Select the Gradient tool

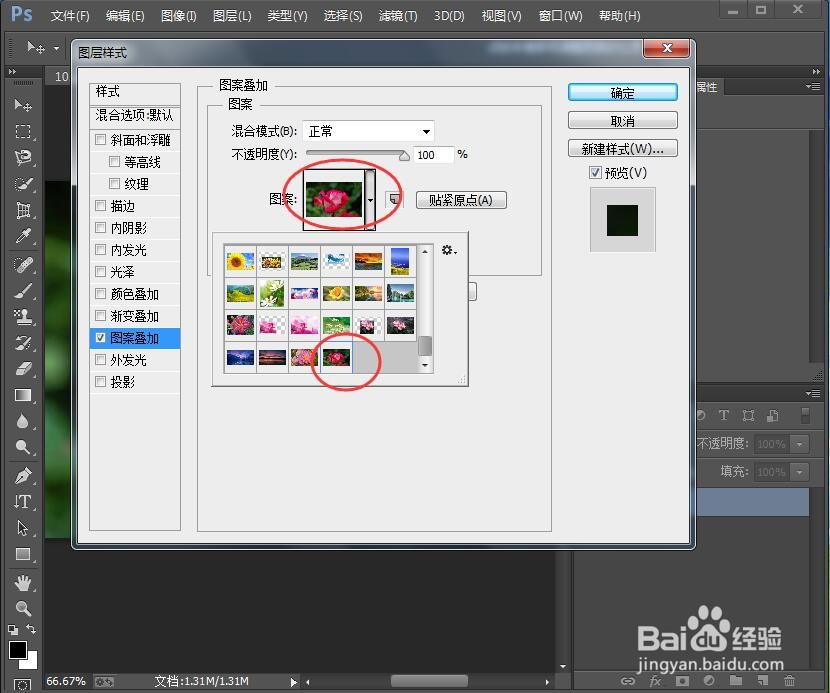click(23, 395)
